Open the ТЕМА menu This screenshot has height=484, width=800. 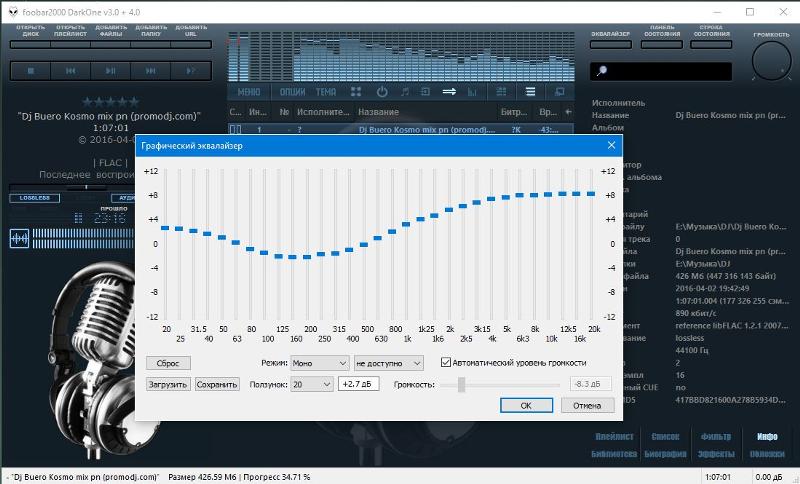[326, 92]
